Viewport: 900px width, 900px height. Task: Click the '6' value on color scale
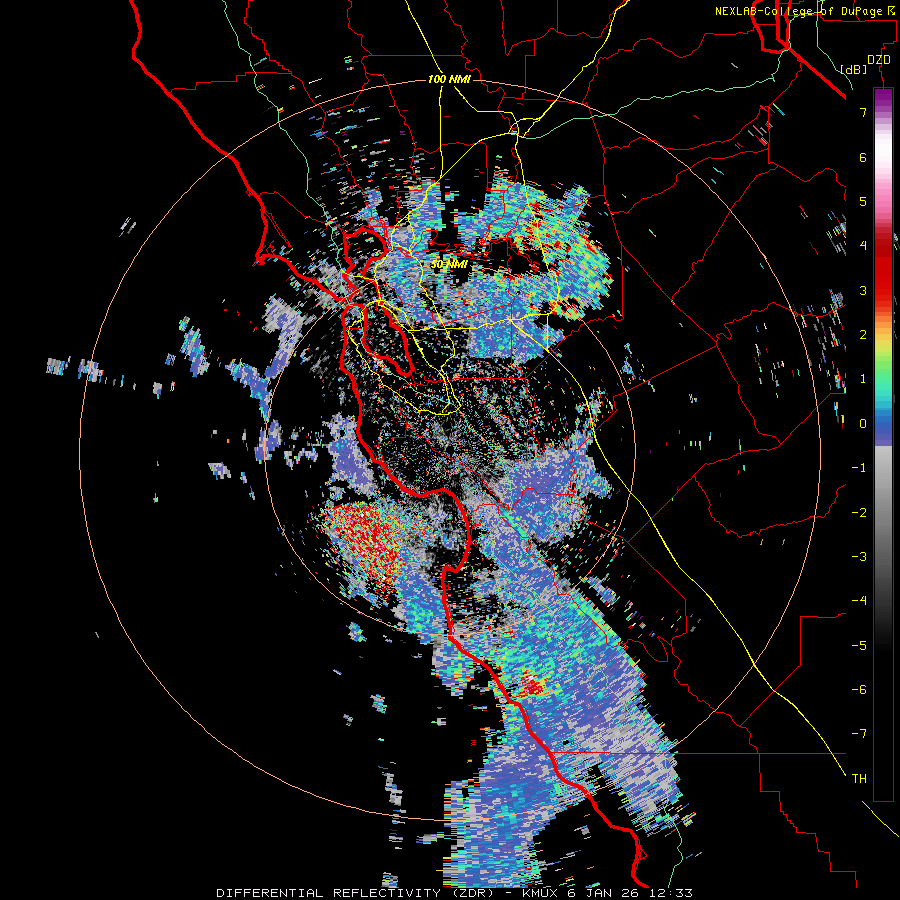pyautogui.click(x=863, y=157)
